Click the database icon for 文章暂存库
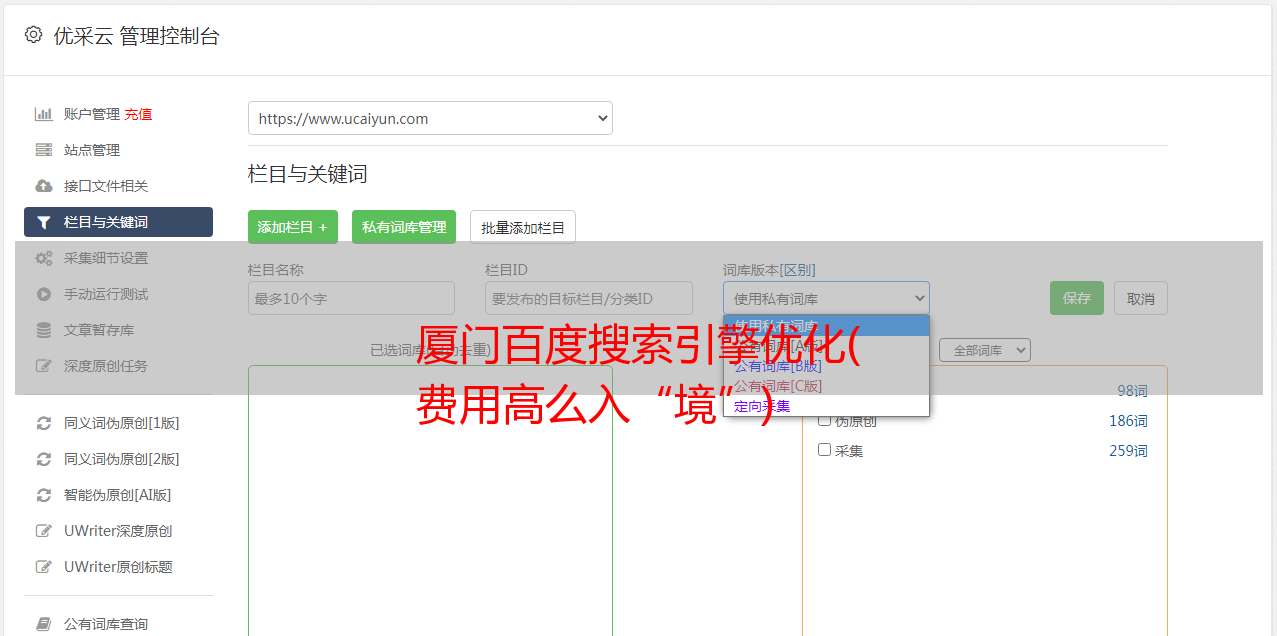This screenshot has width=1277, height=636. 43,330
